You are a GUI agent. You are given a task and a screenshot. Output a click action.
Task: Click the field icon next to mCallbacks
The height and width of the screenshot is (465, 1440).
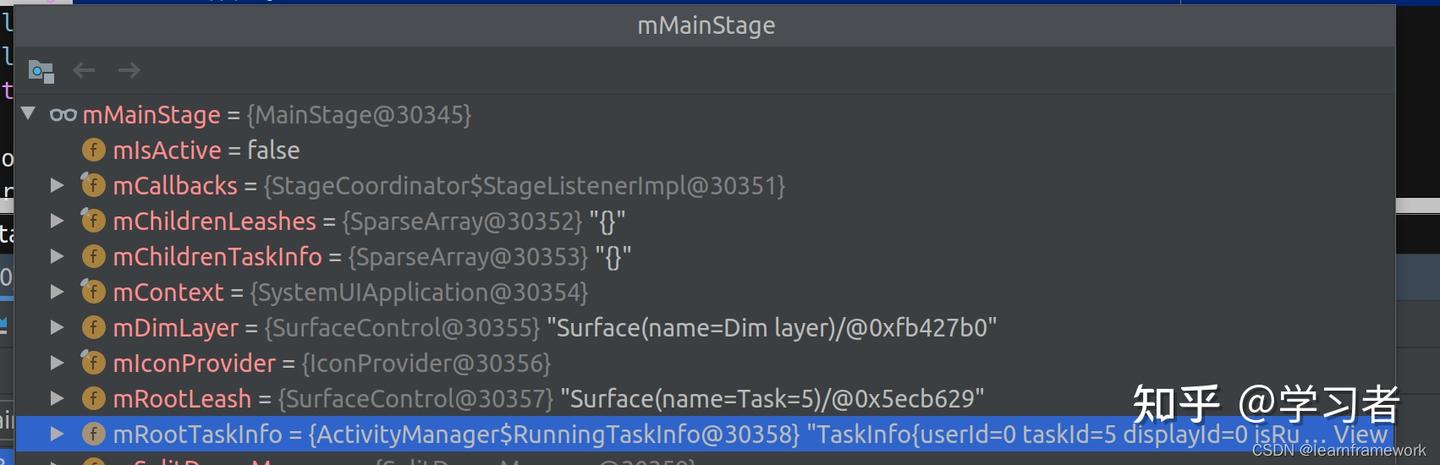point(93,186)
